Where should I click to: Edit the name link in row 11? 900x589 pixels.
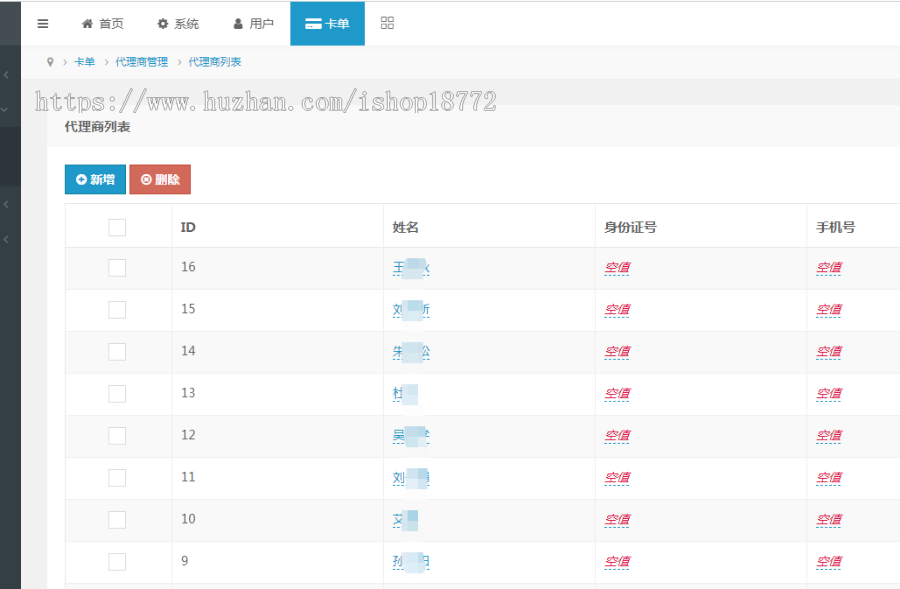pyautogui.click(x=411, y=478)
